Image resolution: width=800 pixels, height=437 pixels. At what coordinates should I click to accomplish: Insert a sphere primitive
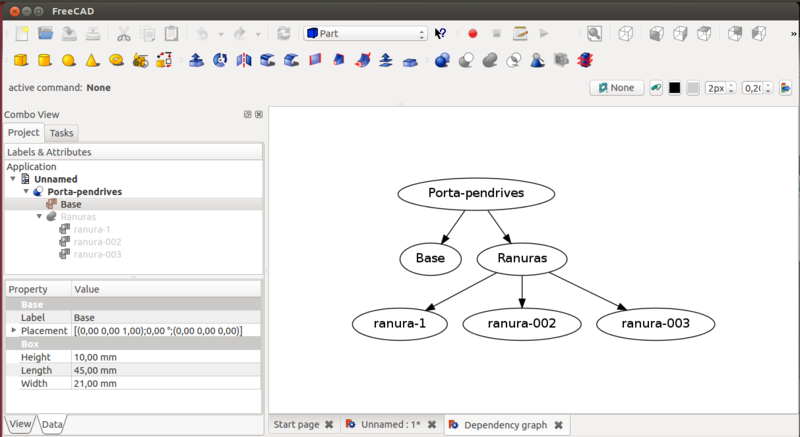point(68,61)
